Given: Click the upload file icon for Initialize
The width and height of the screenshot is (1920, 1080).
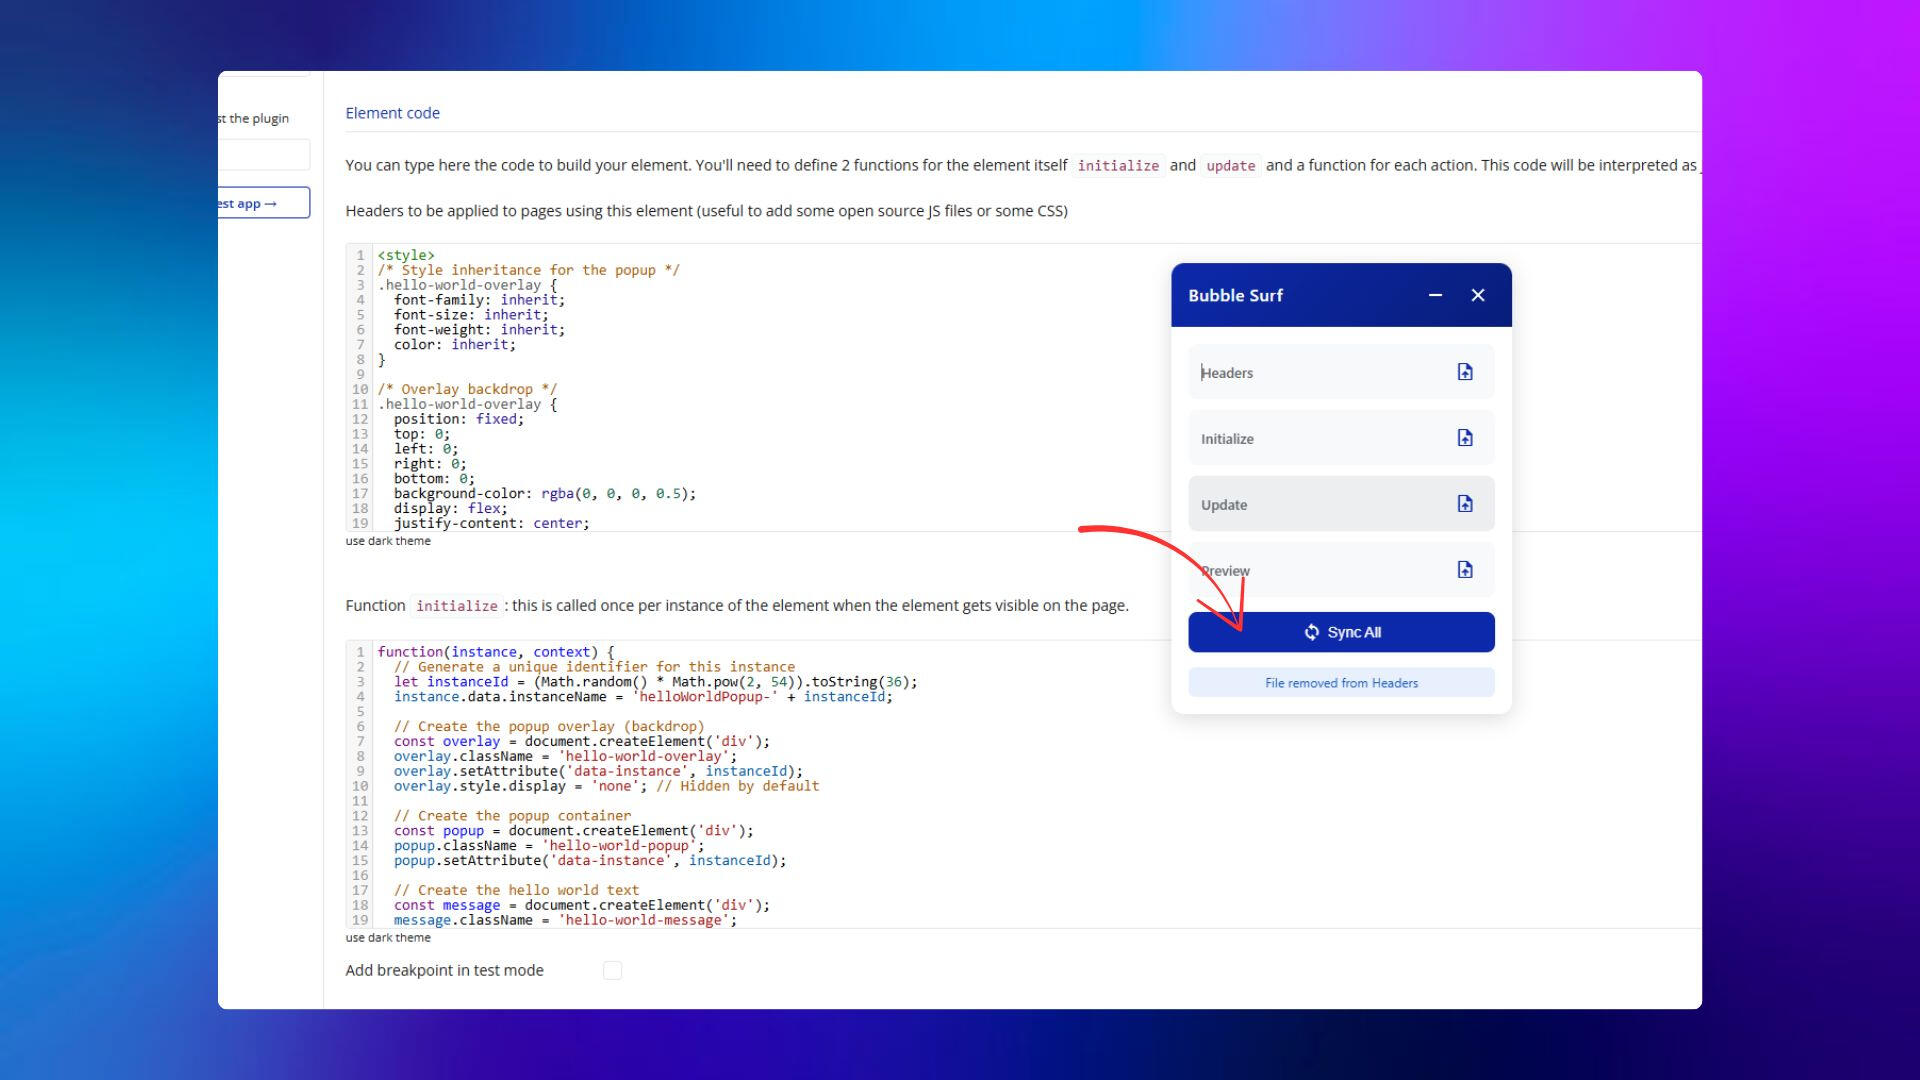Looking at the screenshot, I should [1464, 438].
